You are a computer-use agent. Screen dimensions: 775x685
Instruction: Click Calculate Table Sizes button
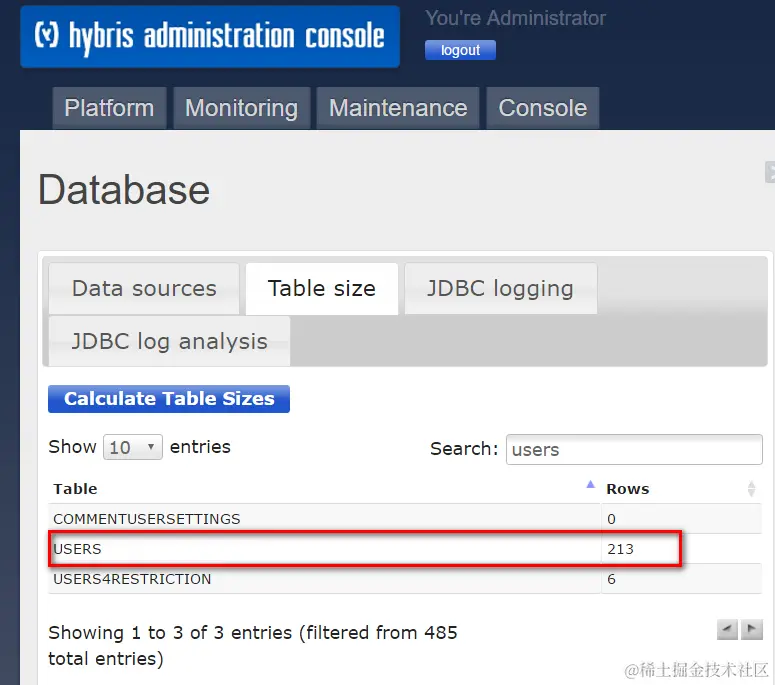[x=169, y=399]
